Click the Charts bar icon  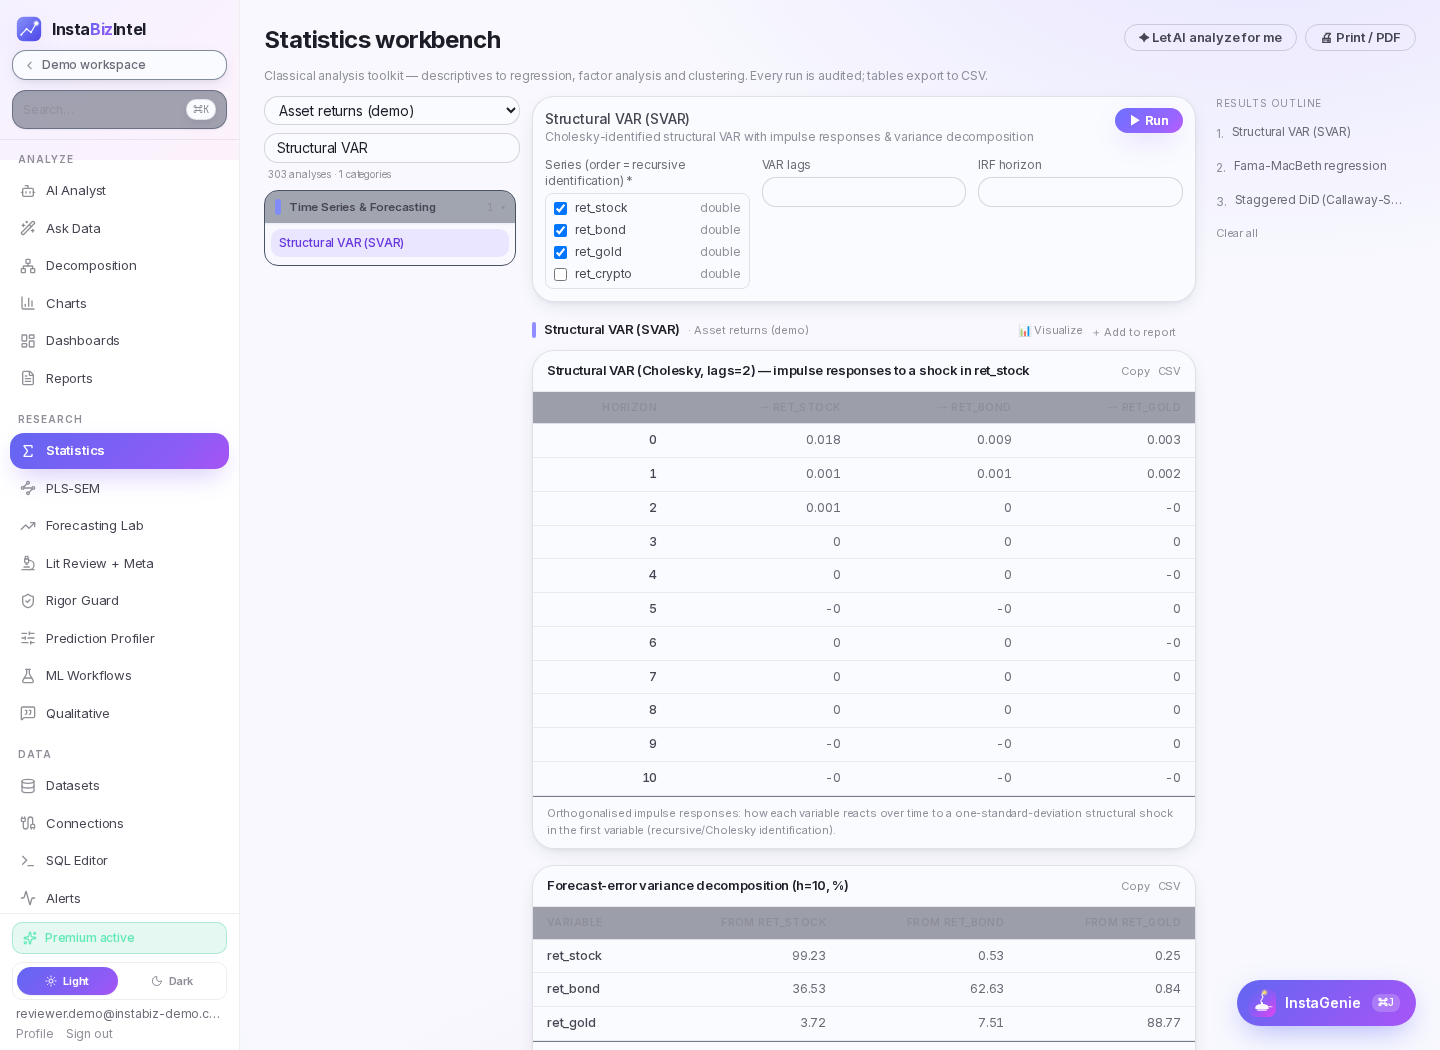pos(28,304)
